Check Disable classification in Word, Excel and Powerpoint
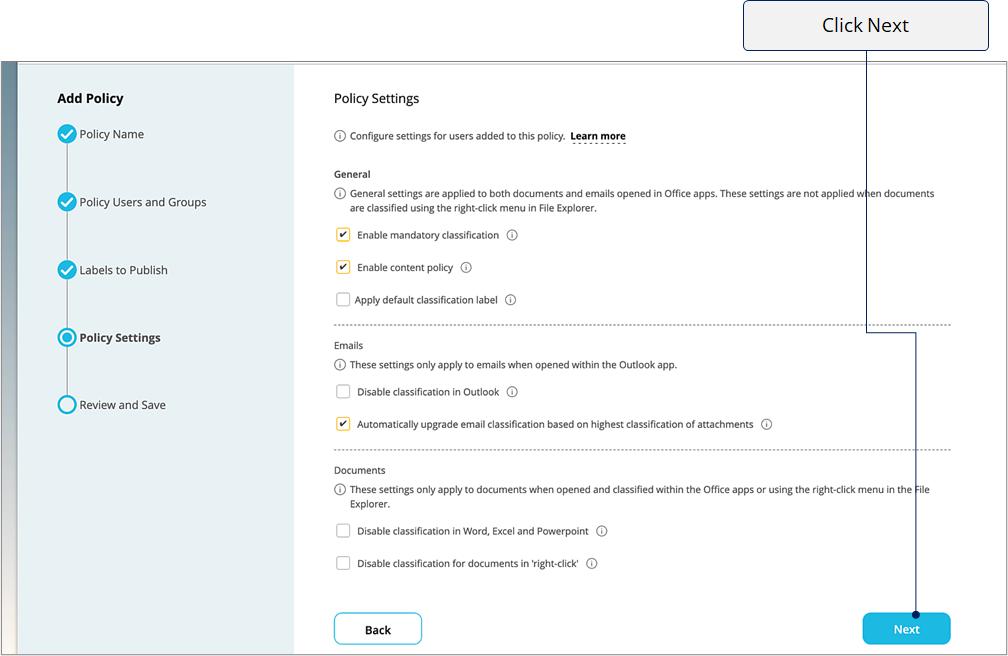Image resolution: width=1008 pixels, height=656 pixels. 343,531
